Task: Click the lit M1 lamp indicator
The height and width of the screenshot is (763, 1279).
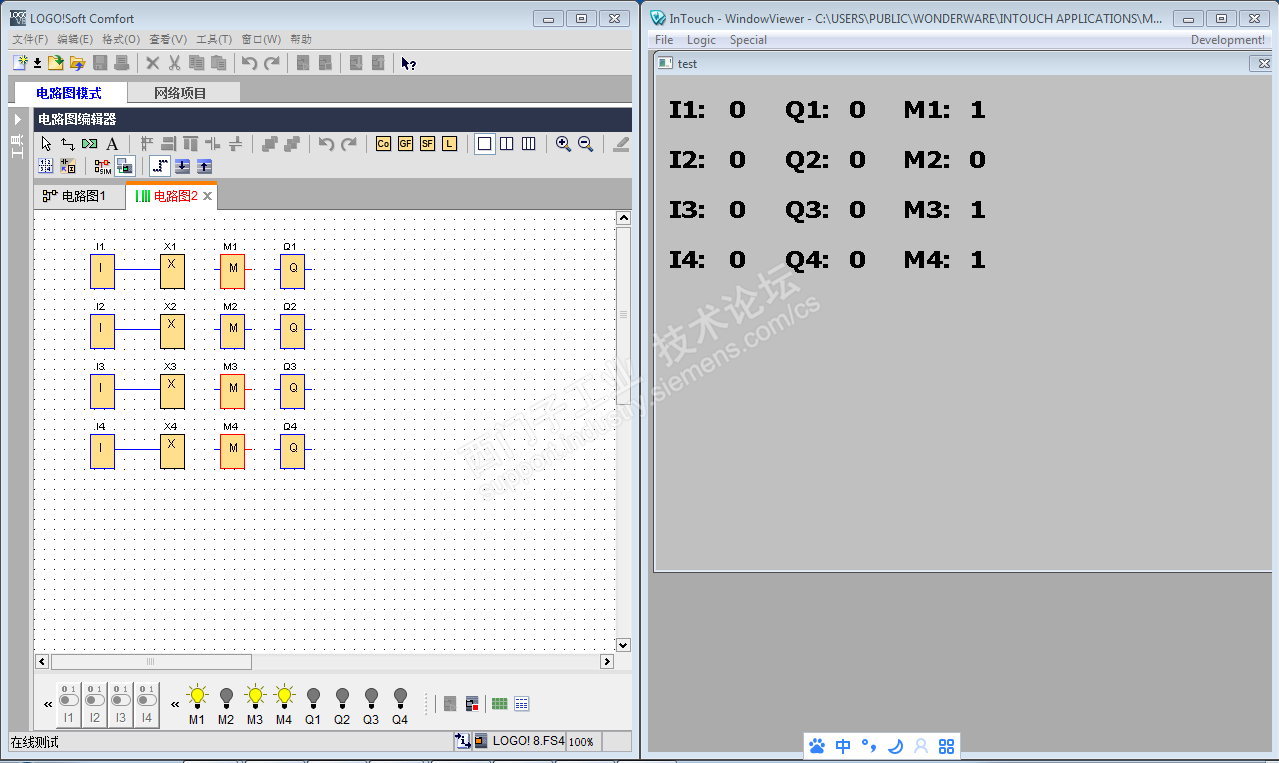Action: tap(197, 697)
